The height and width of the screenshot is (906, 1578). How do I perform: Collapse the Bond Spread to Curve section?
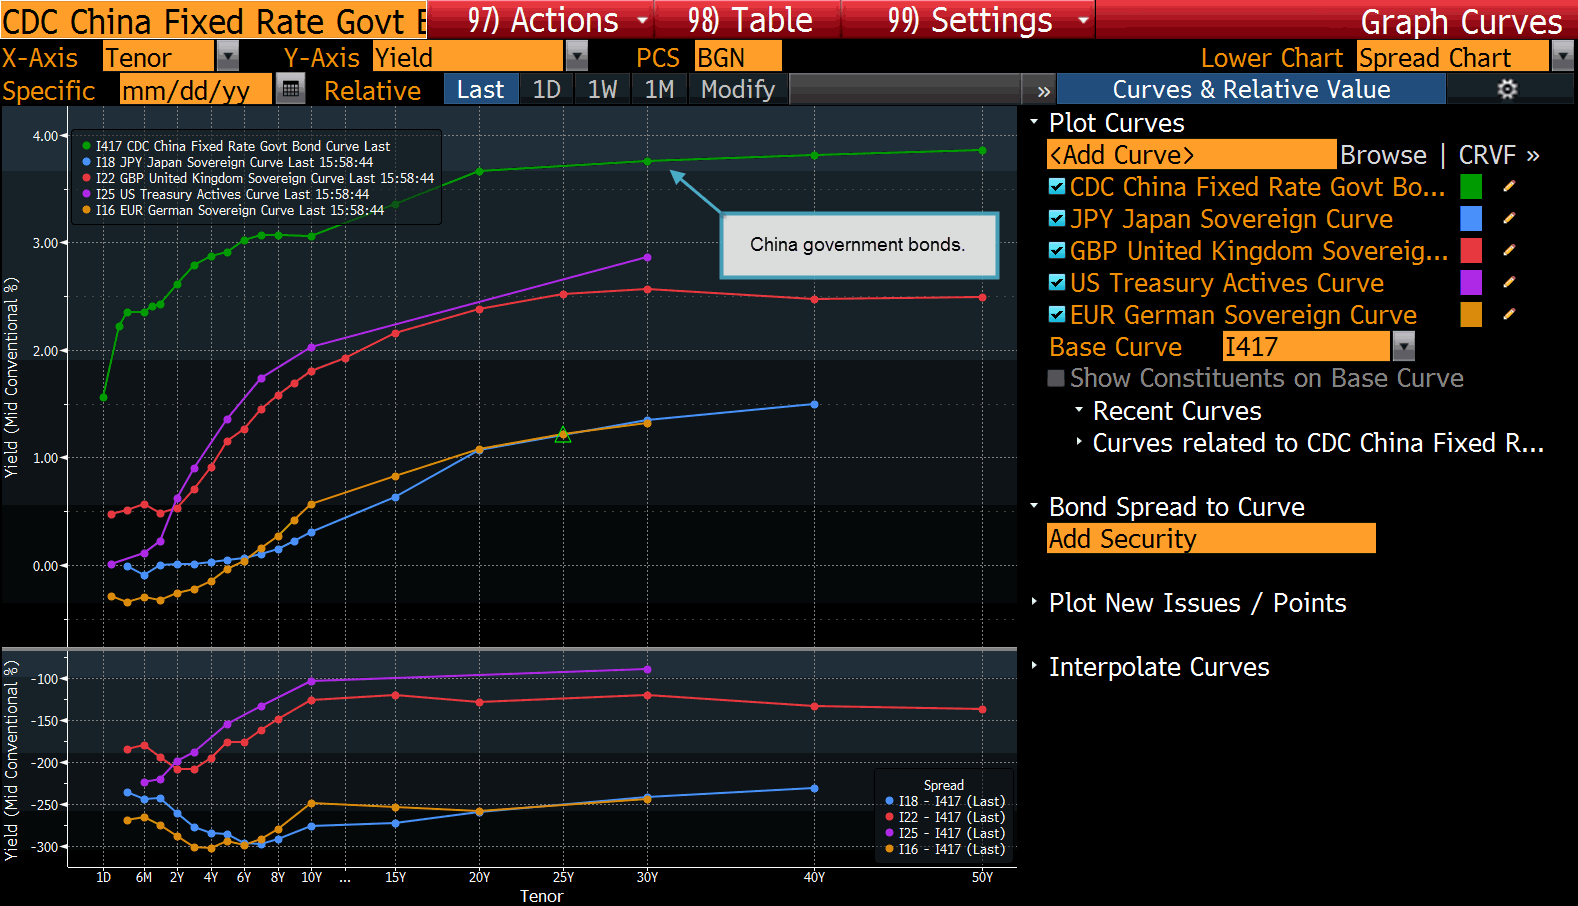coord(1034,505)
